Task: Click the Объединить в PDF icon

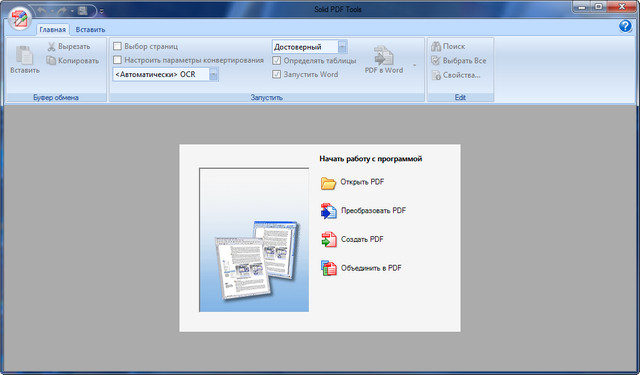Action: [x=329, y=268]
